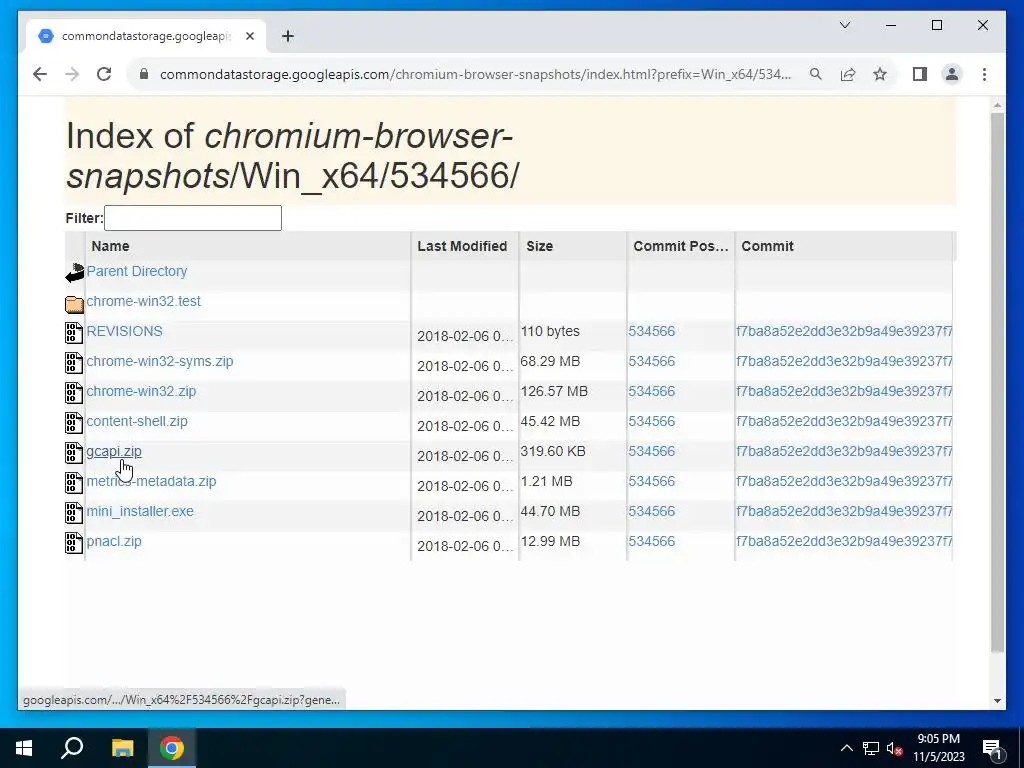This screenshot has width=1024, height=768.
Task: Click the Chrome taskbar icon
Action: pyautogui.click(x=172, y=748)
